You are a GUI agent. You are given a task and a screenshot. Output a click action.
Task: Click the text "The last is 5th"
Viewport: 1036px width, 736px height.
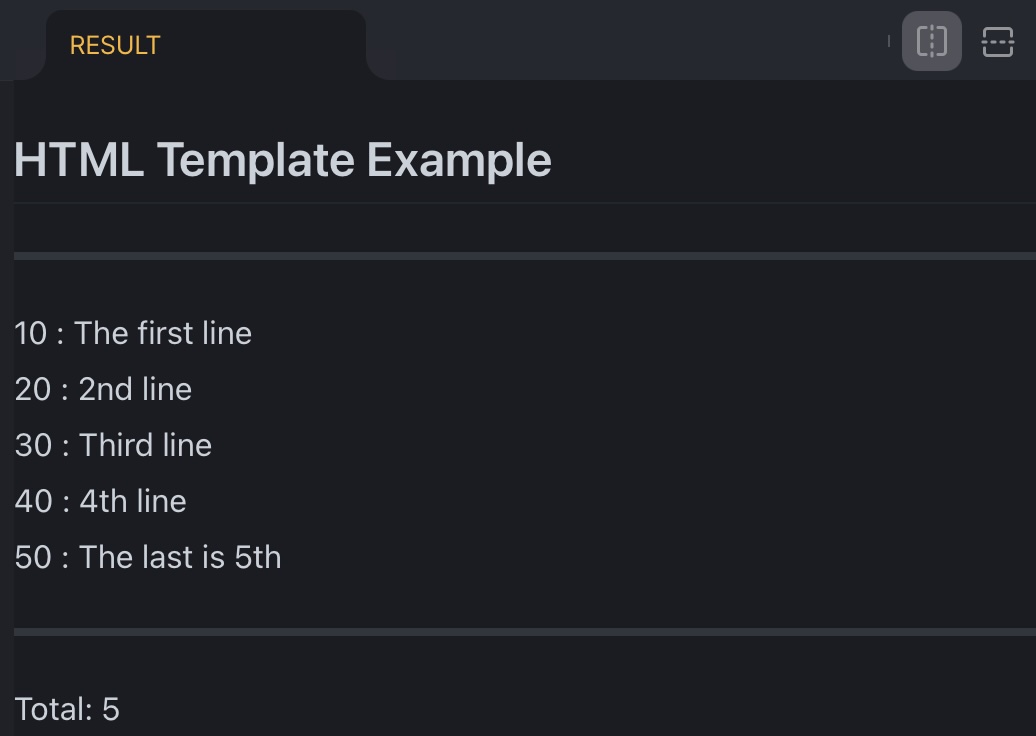(180, 557)
